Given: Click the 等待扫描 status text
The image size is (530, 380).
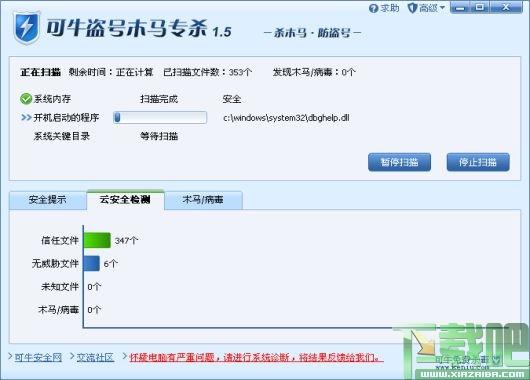Looking at the screenshot, I should (159, 136).
